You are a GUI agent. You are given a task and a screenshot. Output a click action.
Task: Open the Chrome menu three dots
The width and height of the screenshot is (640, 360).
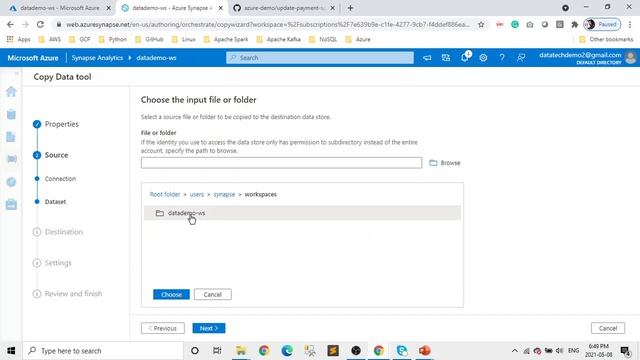(x=631, y=24)
